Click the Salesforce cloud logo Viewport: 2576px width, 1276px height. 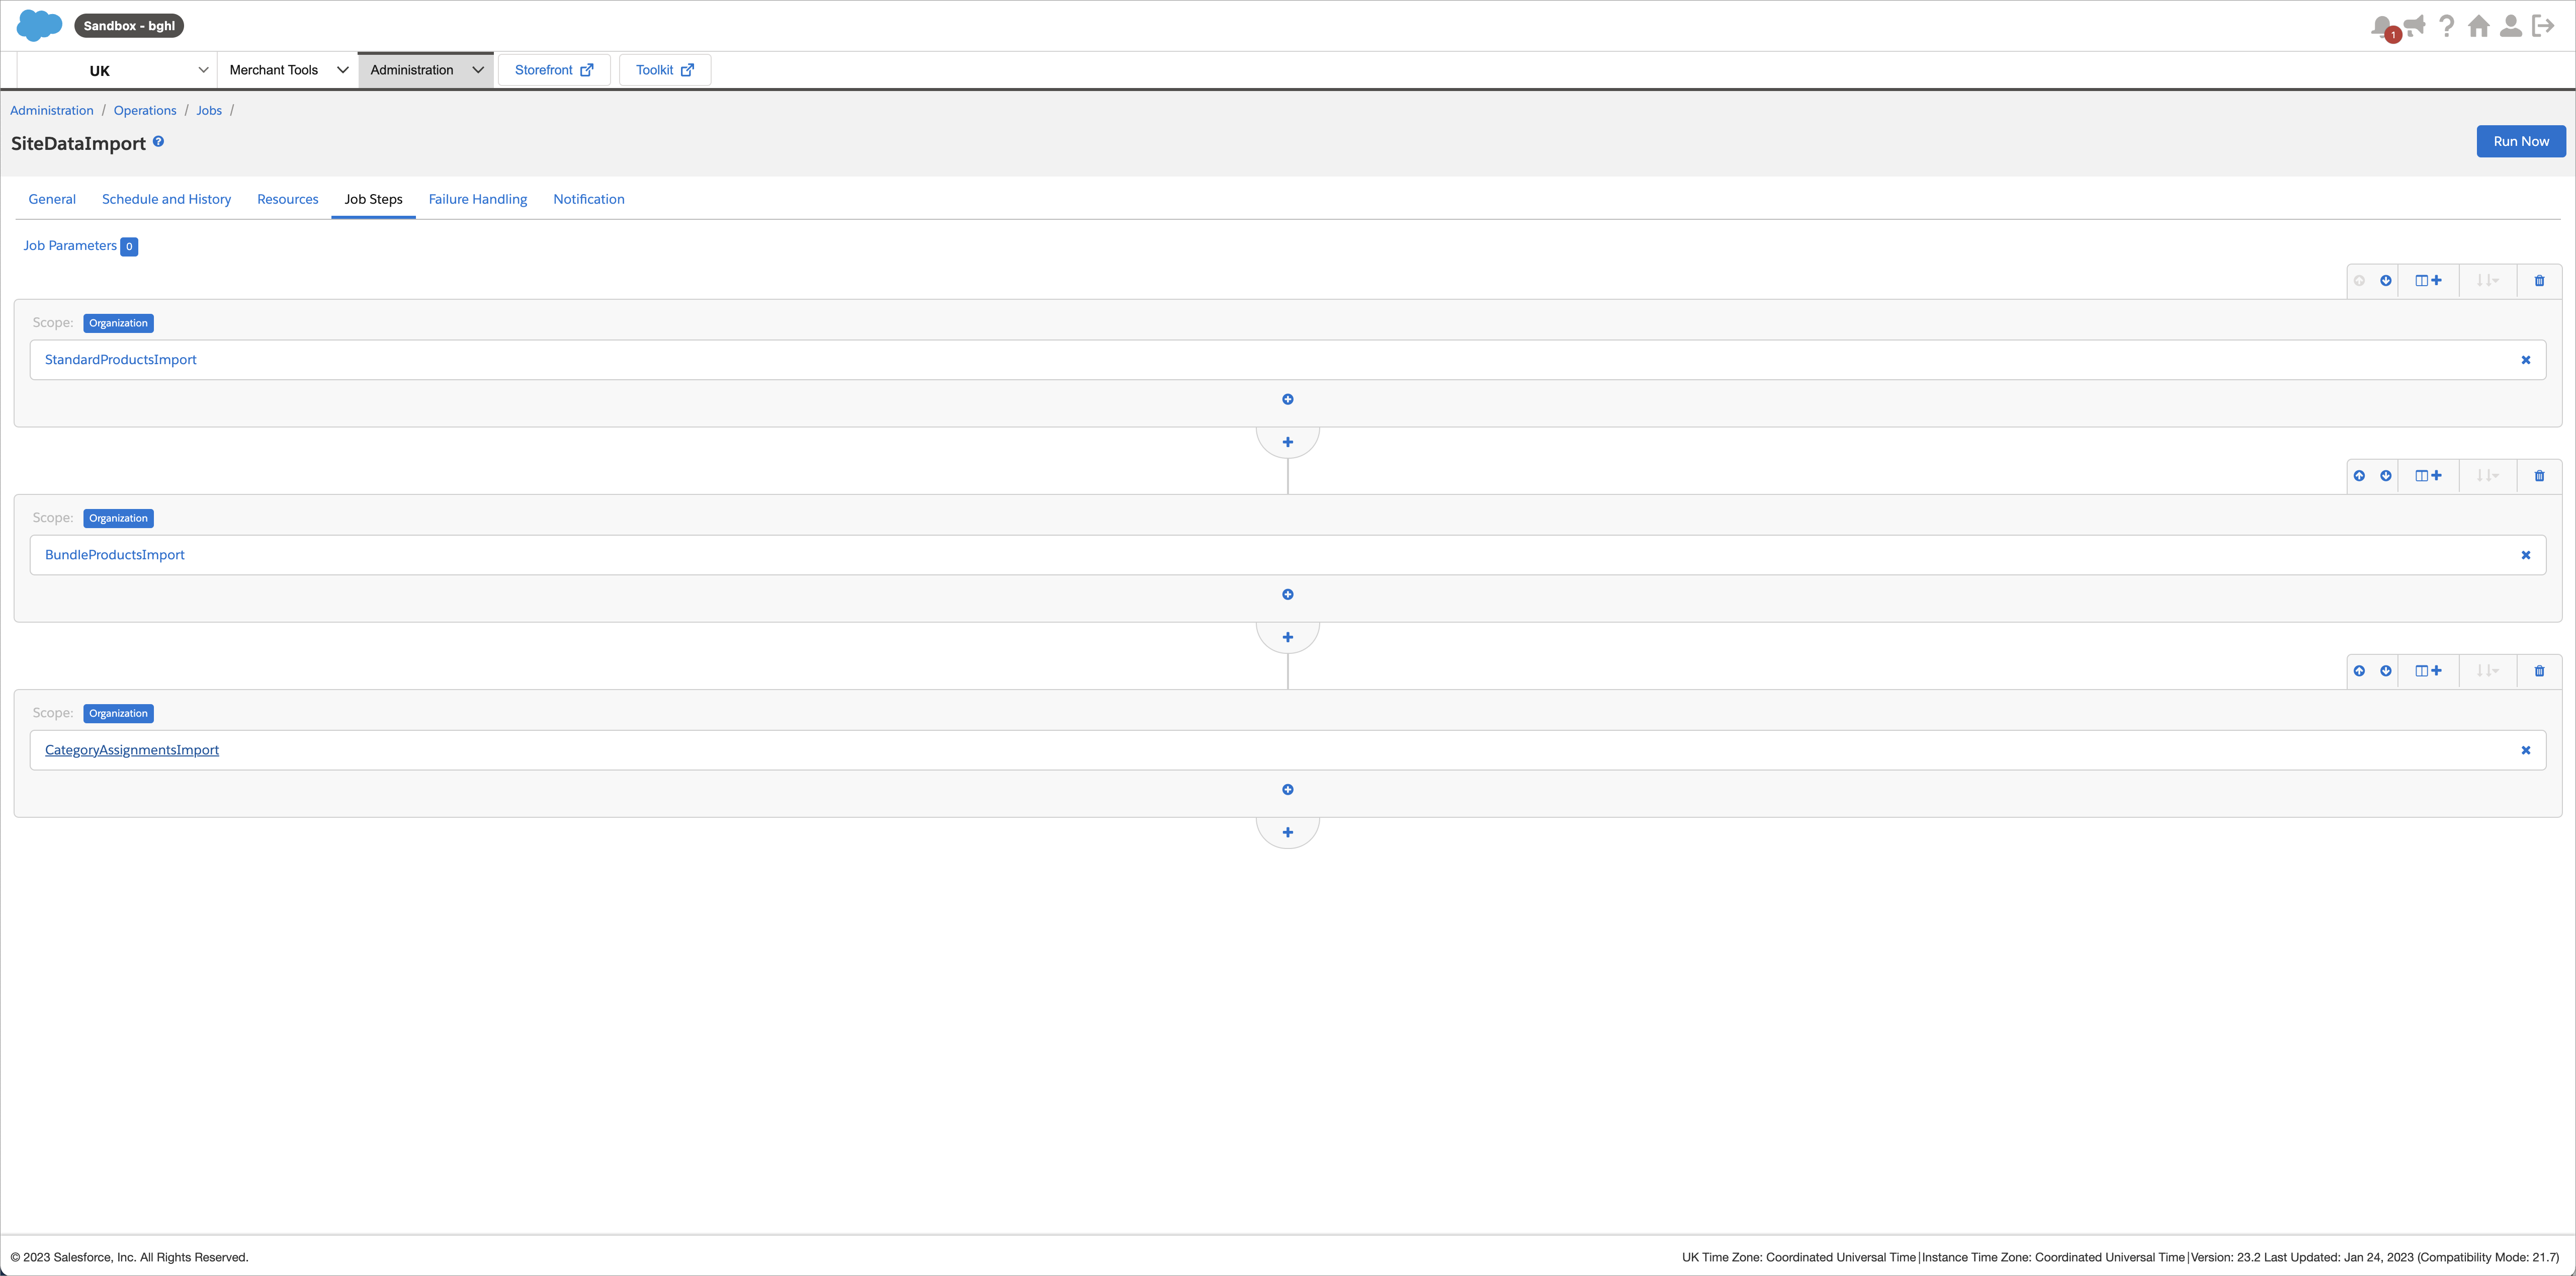(39, 25)
